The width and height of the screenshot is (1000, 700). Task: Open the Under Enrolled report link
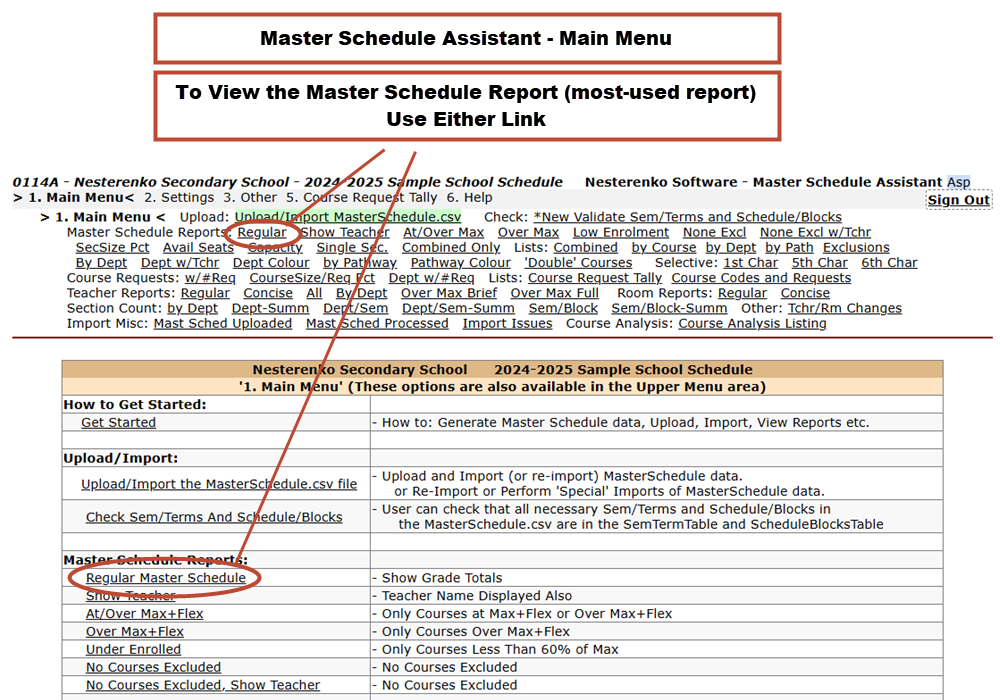(x=133, y=649)
